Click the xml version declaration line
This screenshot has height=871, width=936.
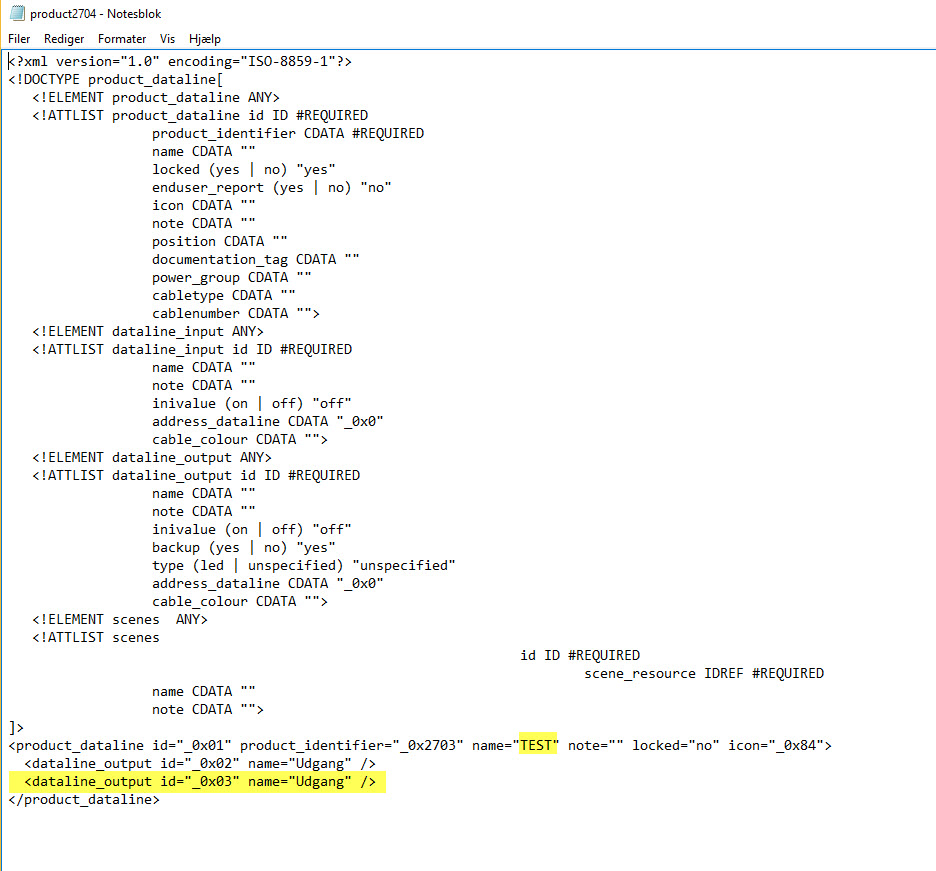coord(180,61)
